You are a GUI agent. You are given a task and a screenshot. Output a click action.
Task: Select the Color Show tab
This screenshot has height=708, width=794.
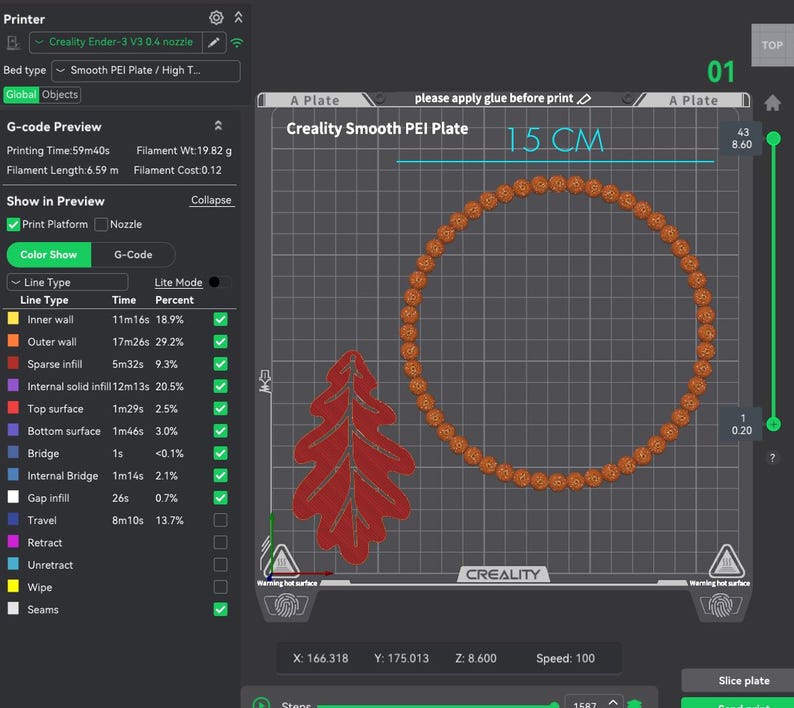click(49, 255)
